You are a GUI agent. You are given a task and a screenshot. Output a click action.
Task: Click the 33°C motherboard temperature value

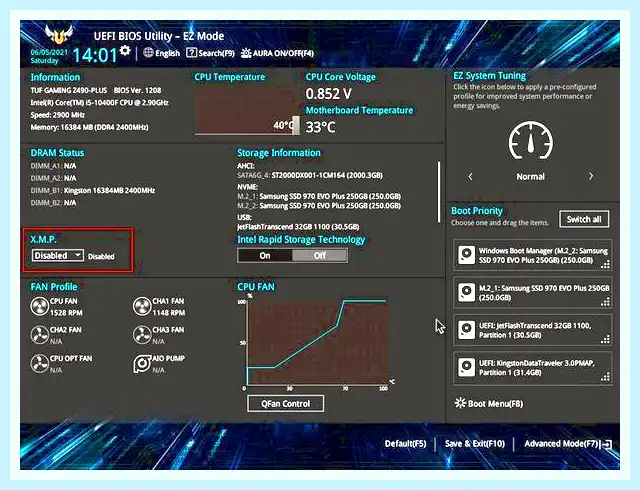coord(320,127)
